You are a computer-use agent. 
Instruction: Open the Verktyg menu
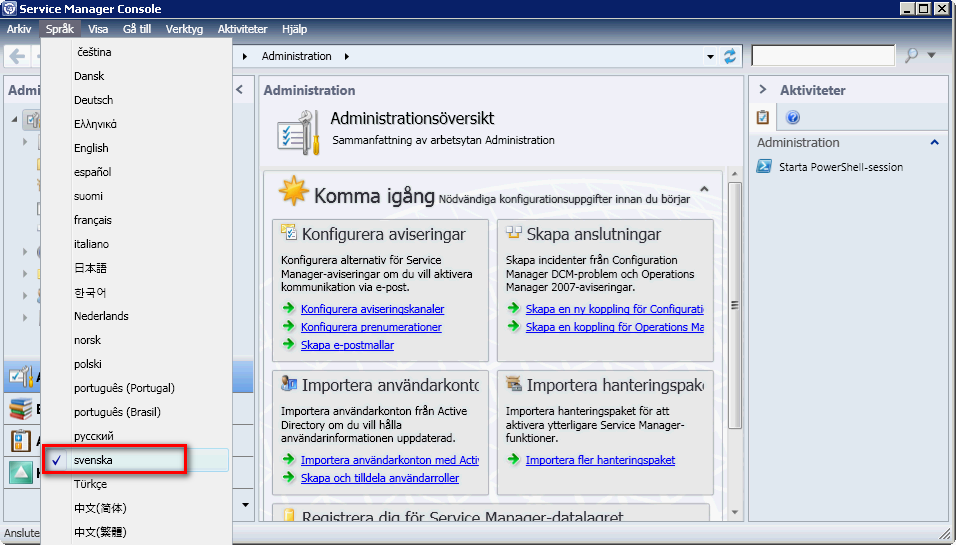(x=184, y=29)
